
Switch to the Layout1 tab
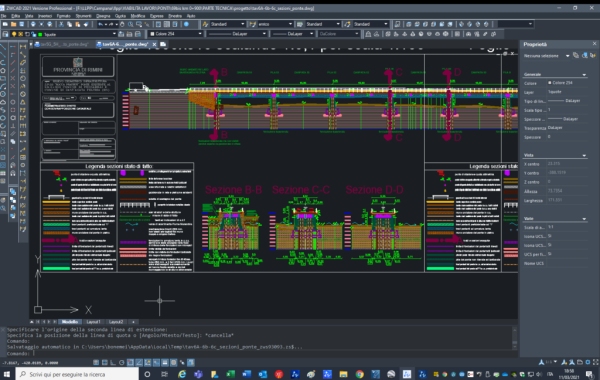coord(93,322)
